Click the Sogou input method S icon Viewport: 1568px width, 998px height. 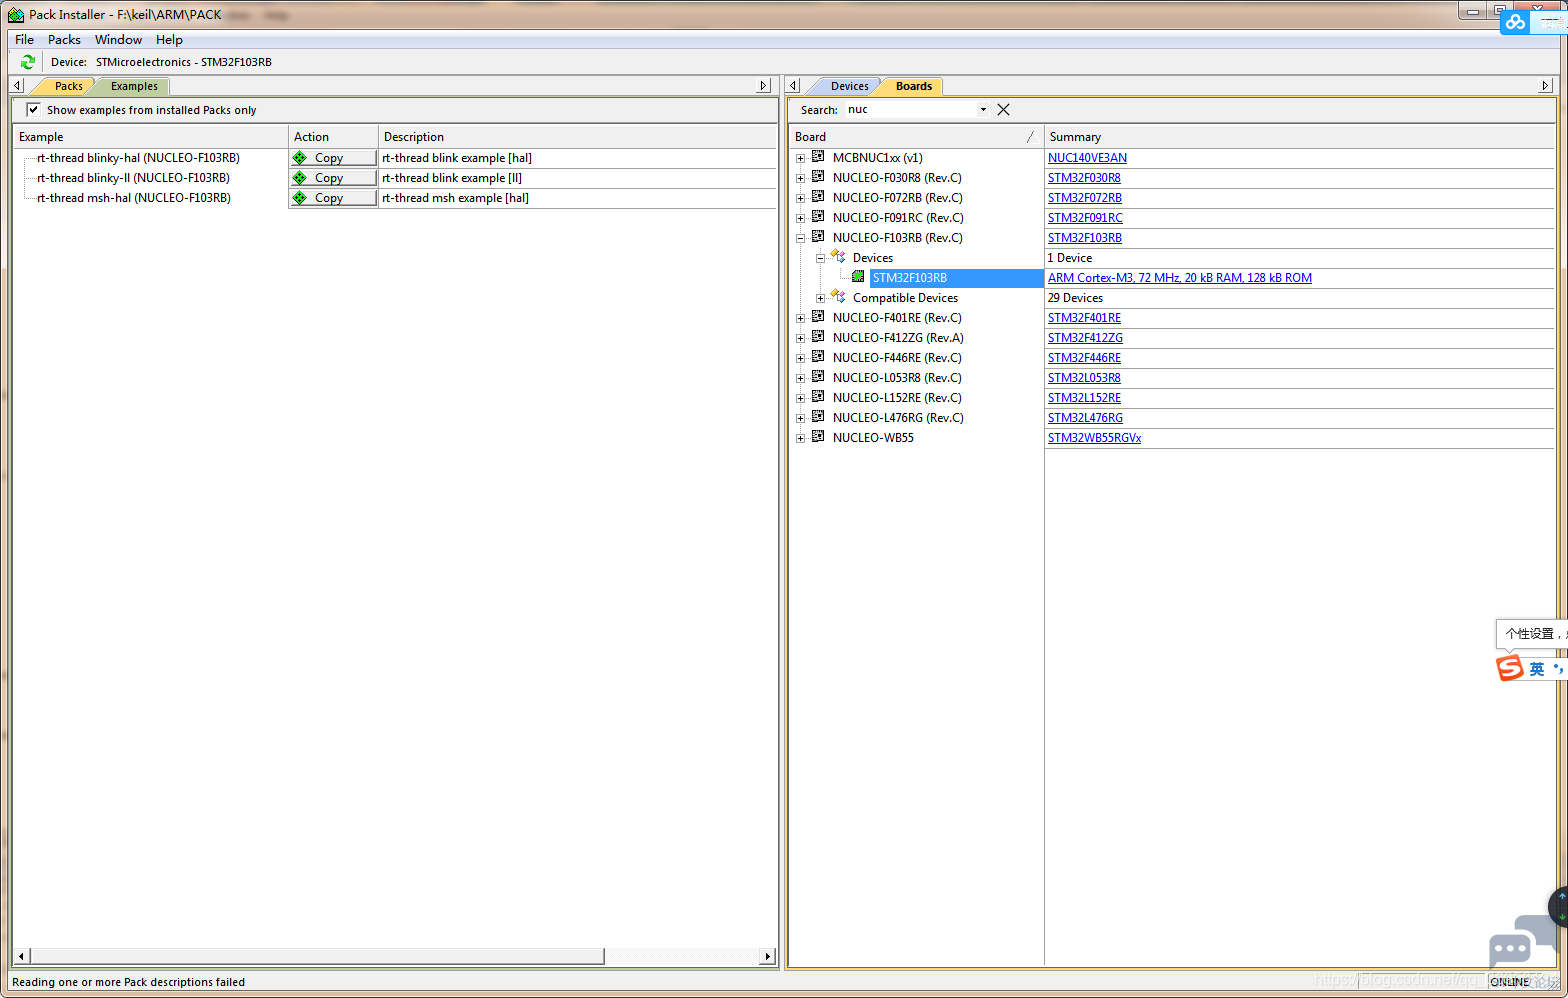tap(1509, 667)
